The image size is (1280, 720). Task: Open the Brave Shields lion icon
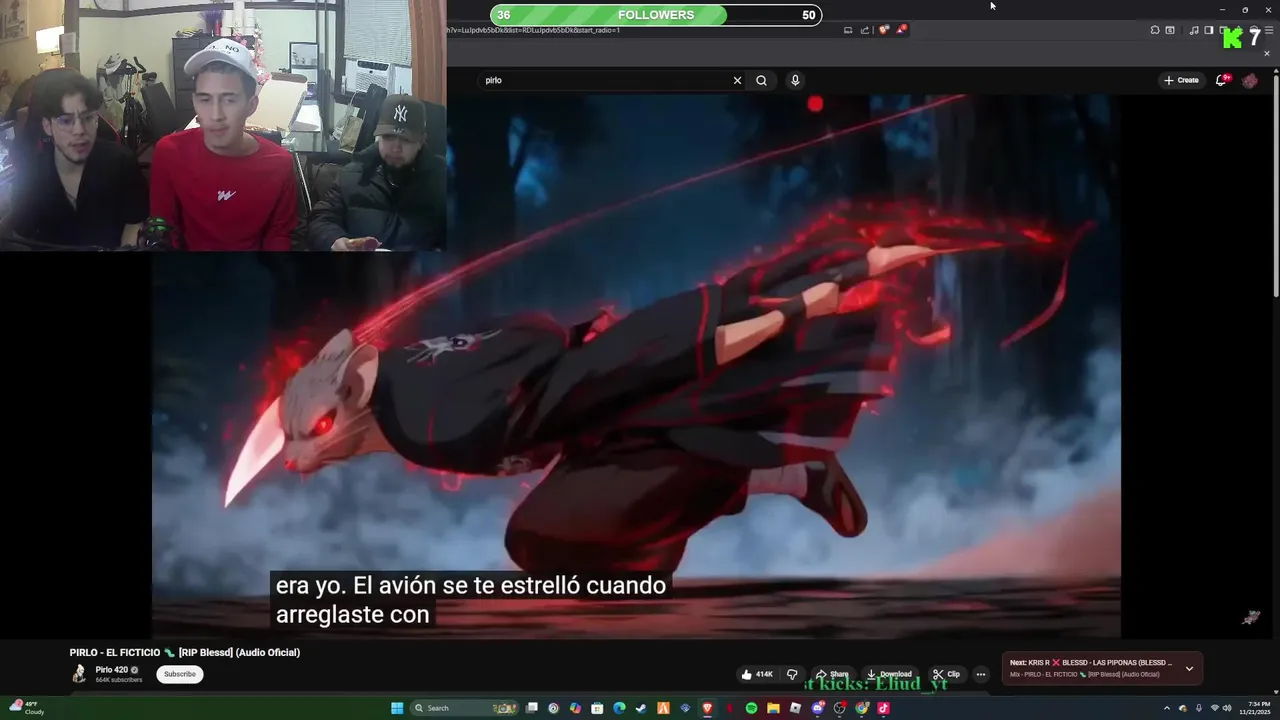(883, 30)
